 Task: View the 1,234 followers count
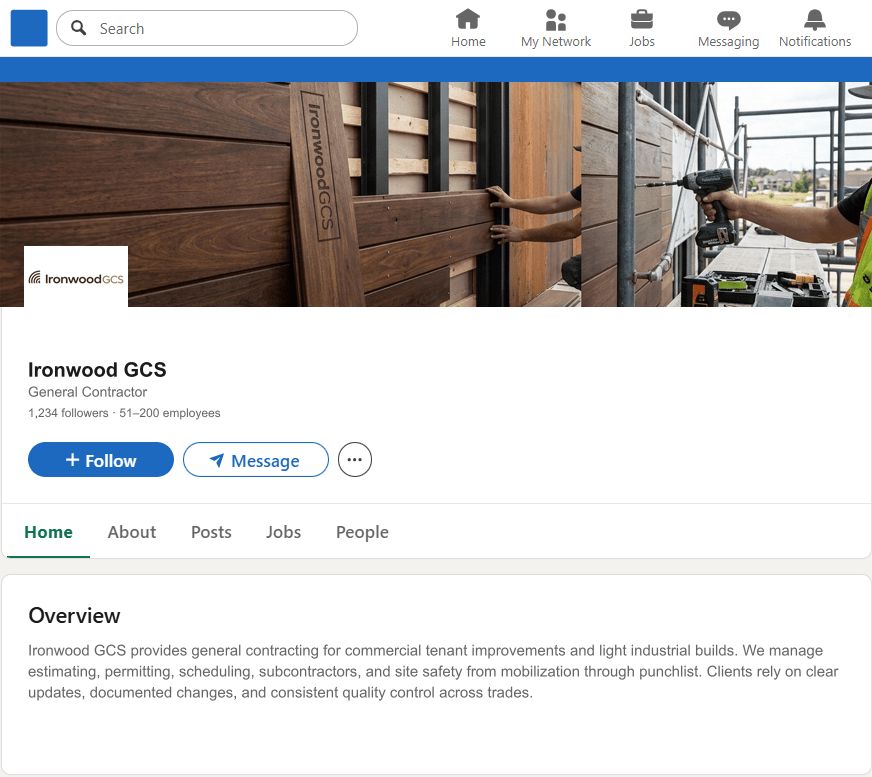point(68,412)
